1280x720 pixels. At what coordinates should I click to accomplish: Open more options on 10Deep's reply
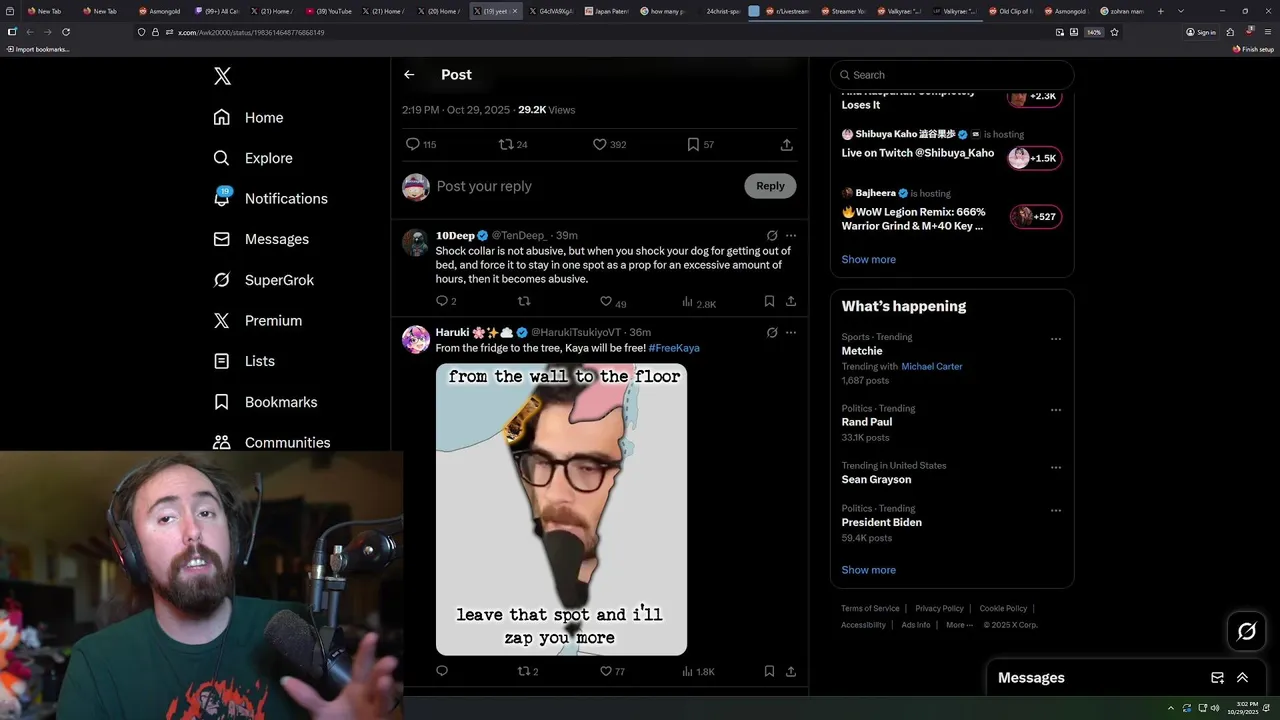[791, 236]
